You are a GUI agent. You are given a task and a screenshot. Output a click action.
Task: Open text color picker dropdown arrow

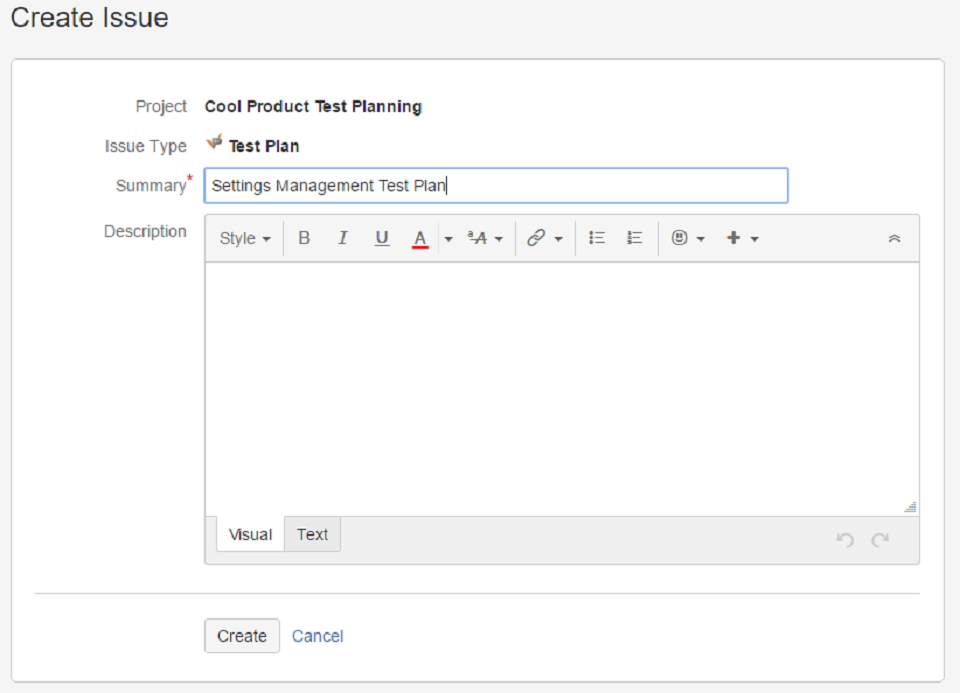(449, 239)
